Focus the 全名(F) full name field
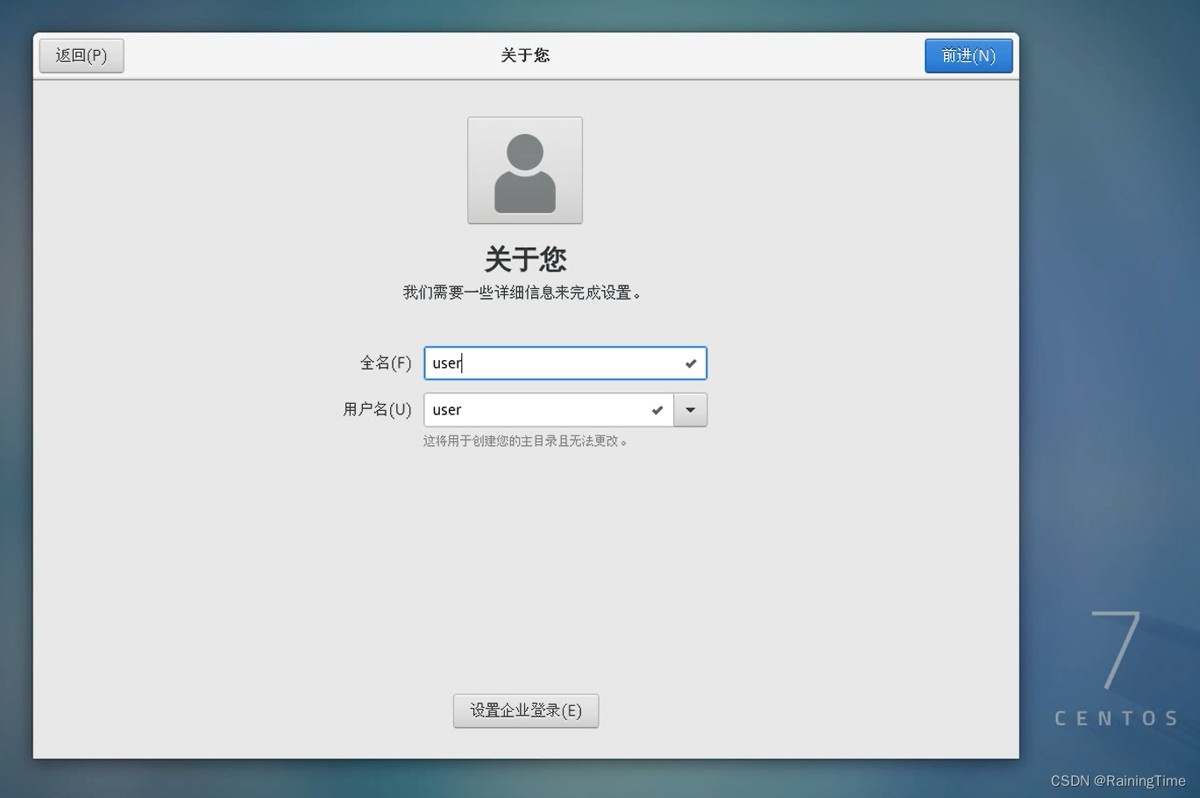Image resolution: width=1200 pixels, height=798 pixels. (565, 363)
